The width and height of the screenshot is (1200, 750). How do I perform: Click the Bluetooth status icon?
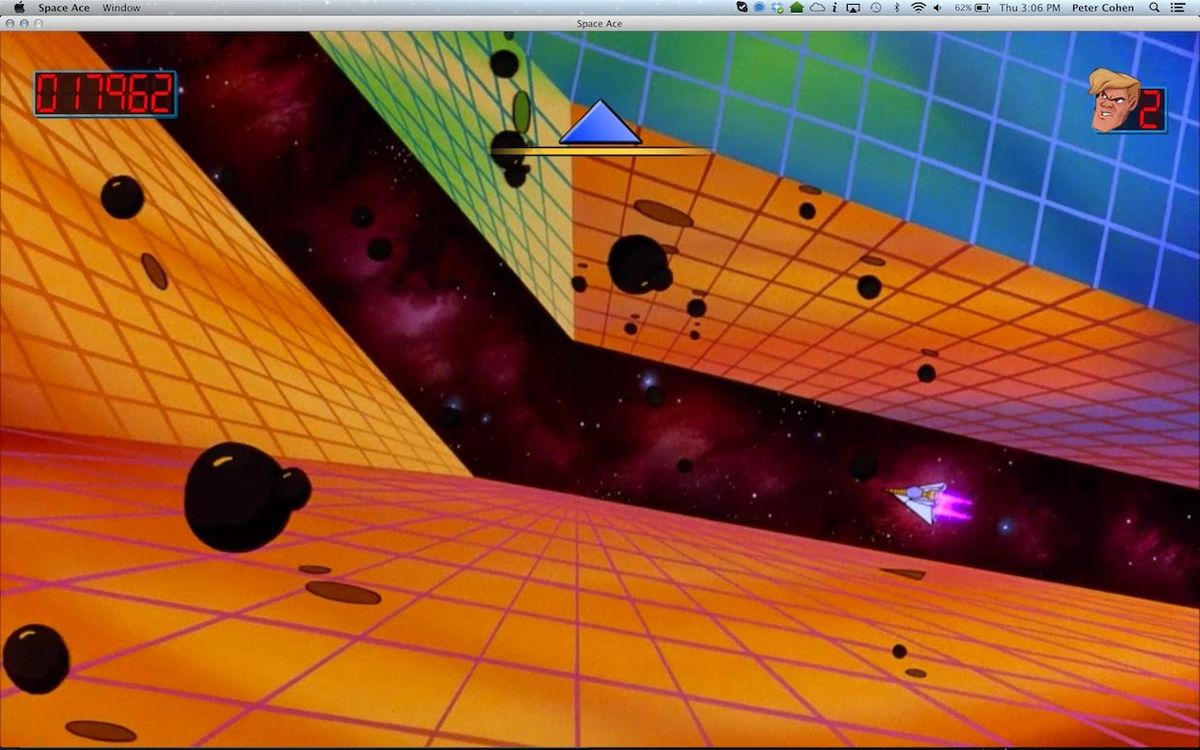pyautogui.click(x=896, y=7)
